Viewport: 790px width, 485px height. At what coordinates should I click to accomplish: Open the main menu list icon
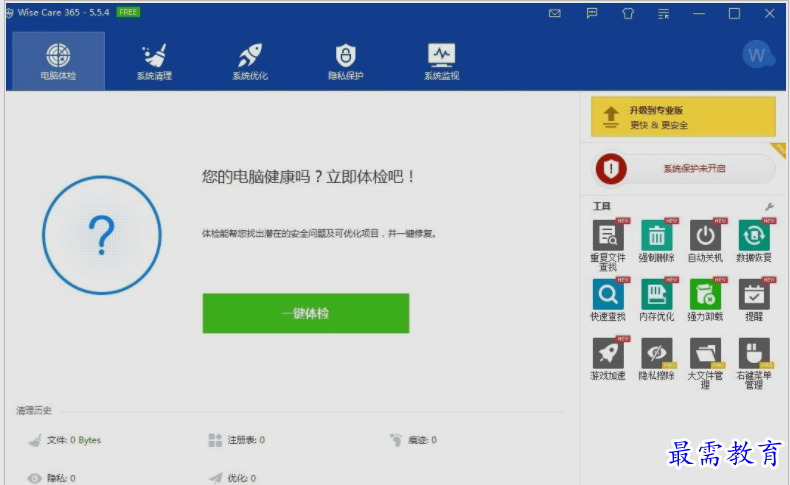(x=664, y=14)
